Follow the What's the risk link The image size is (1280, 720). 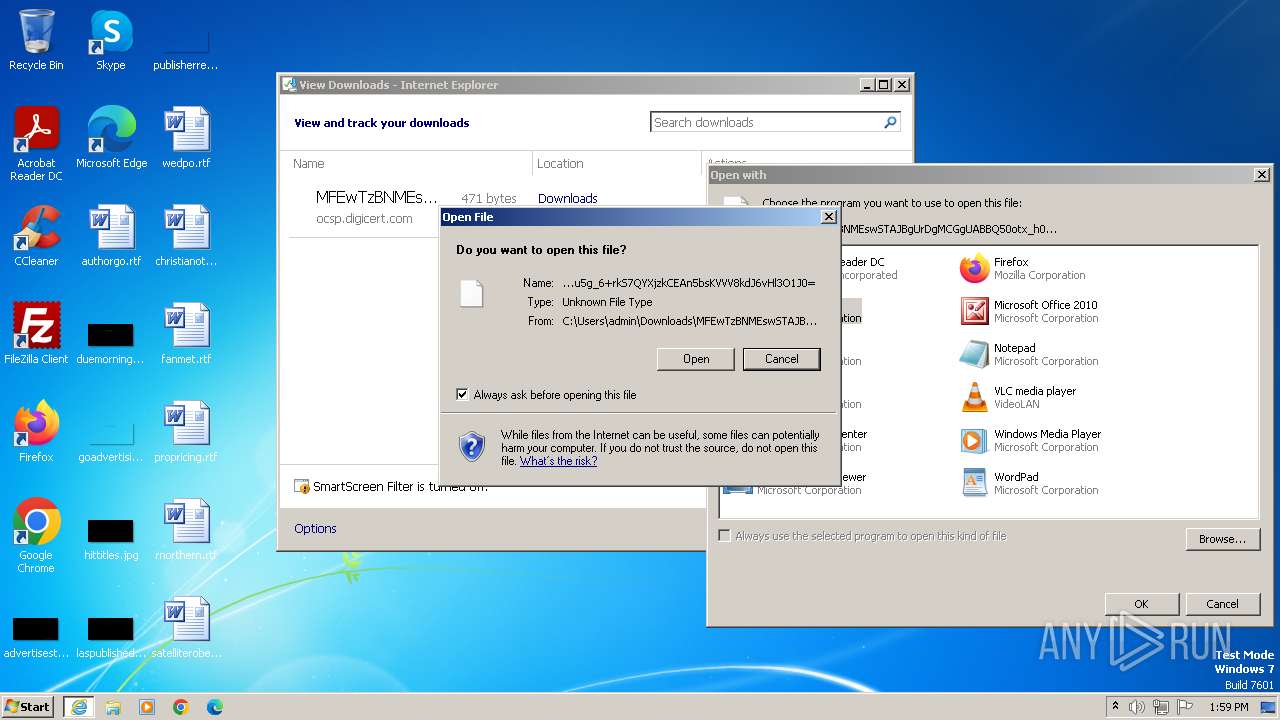[x=558, y=461]
